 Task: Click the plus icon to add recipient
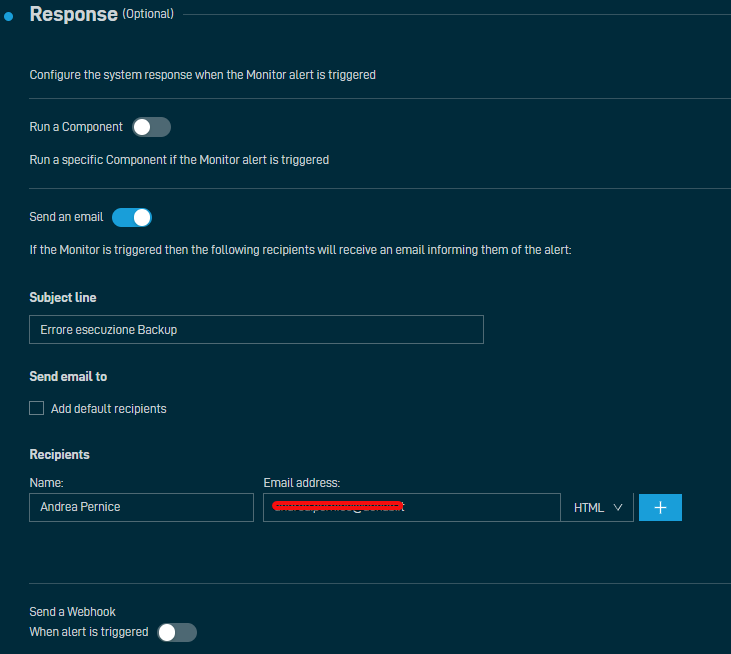pyautogui.click(x=660, y=507)
